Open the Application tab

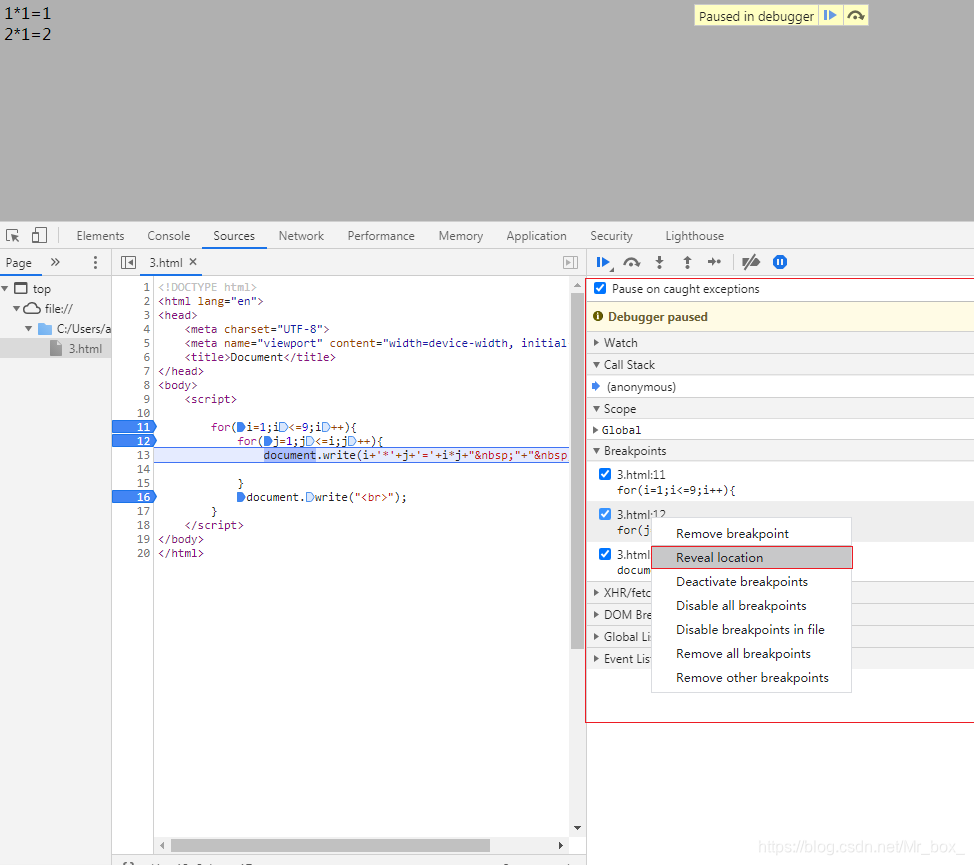tap(536, 236)
